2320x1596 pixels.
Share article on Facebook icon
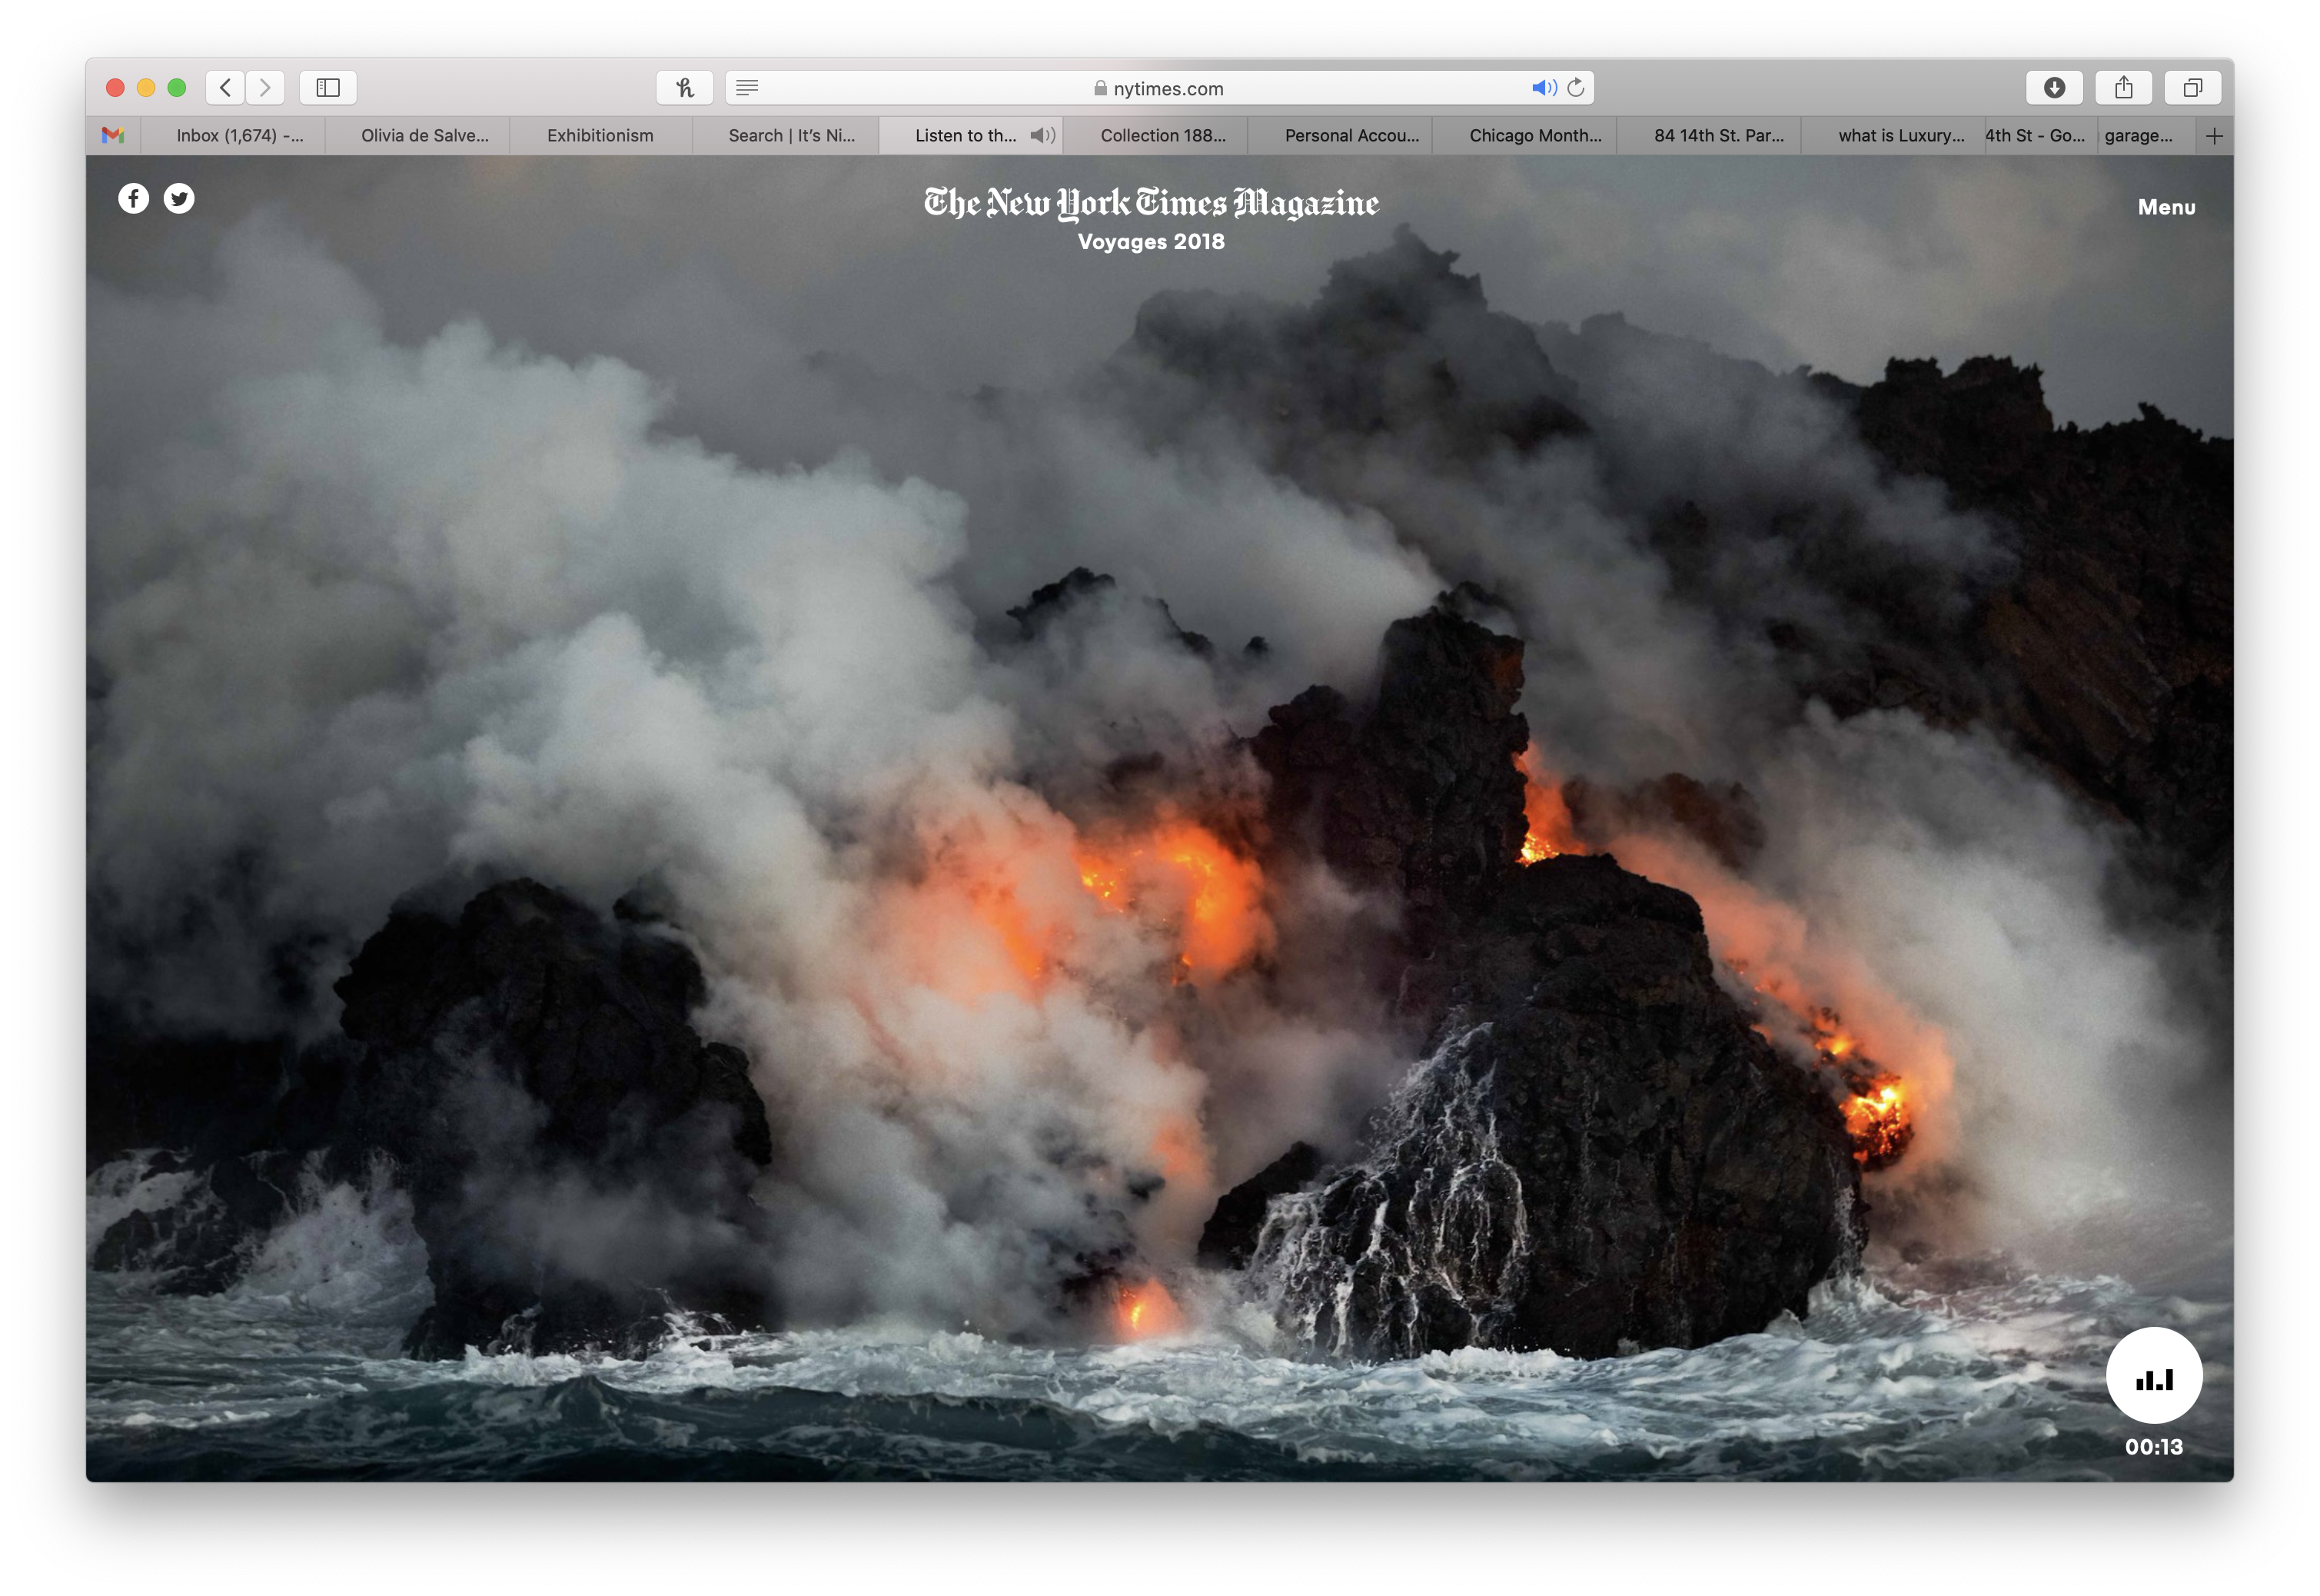coord(133,198)
